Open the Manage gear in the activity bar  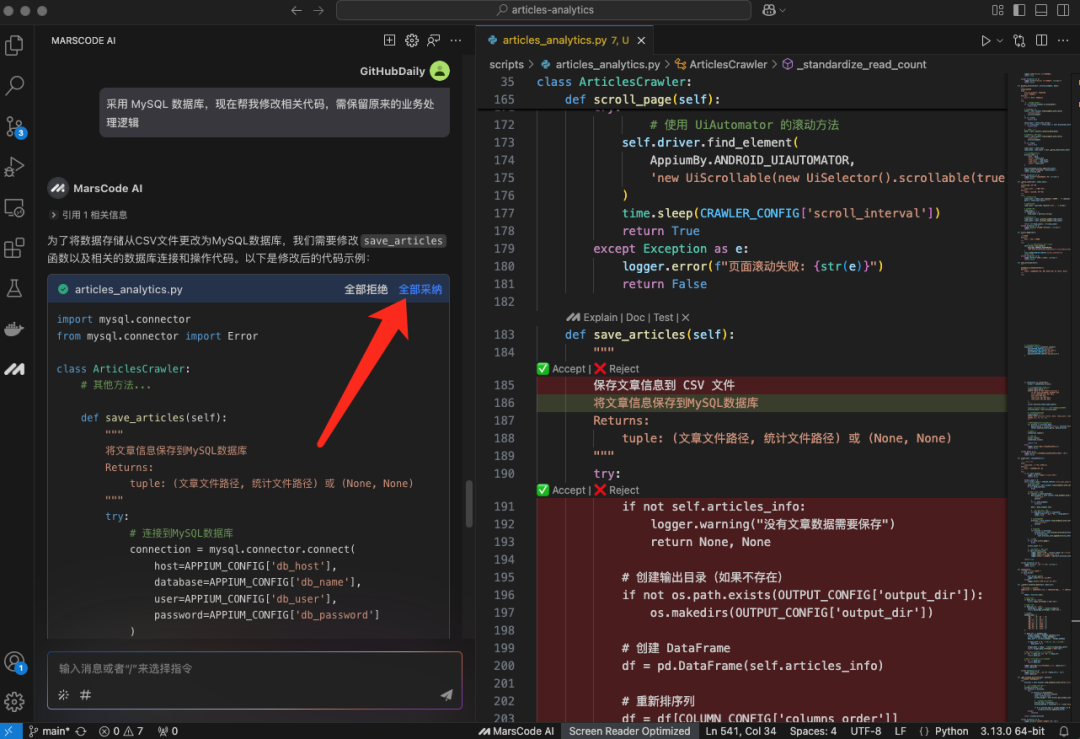pos(14,701)
